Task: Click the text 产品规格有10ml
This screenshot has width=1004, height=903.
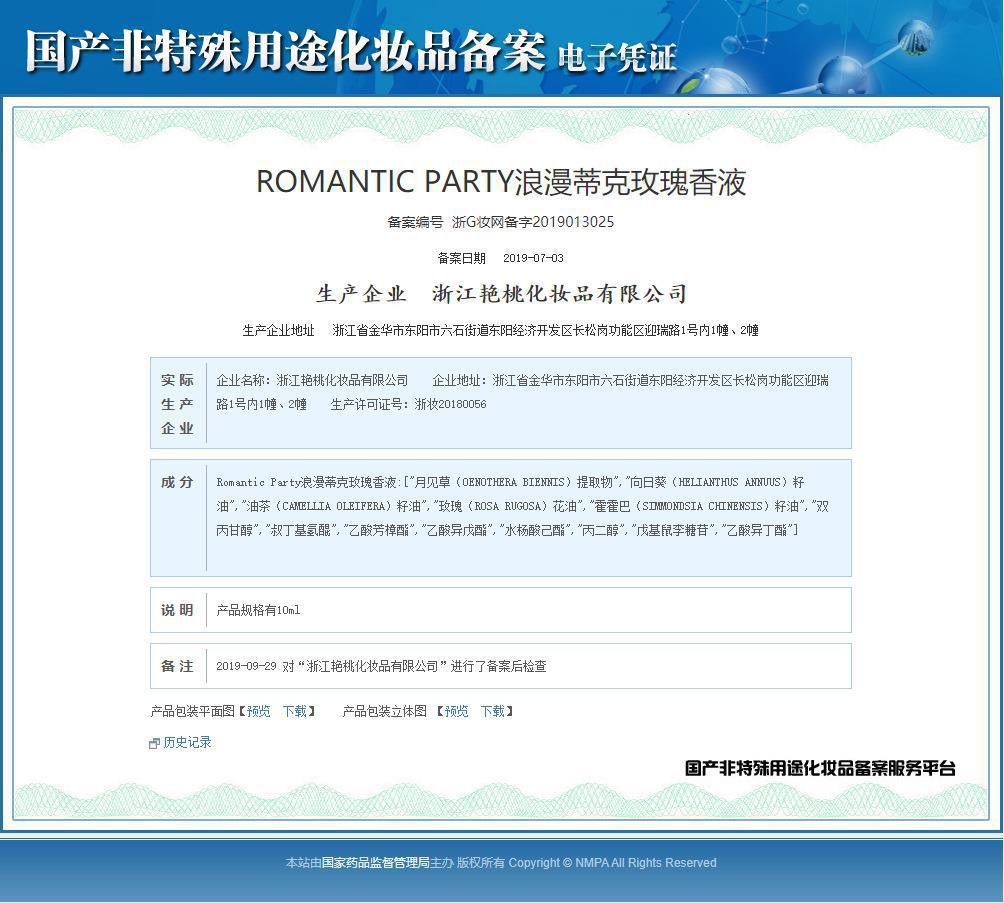Action: pos(259,610)
